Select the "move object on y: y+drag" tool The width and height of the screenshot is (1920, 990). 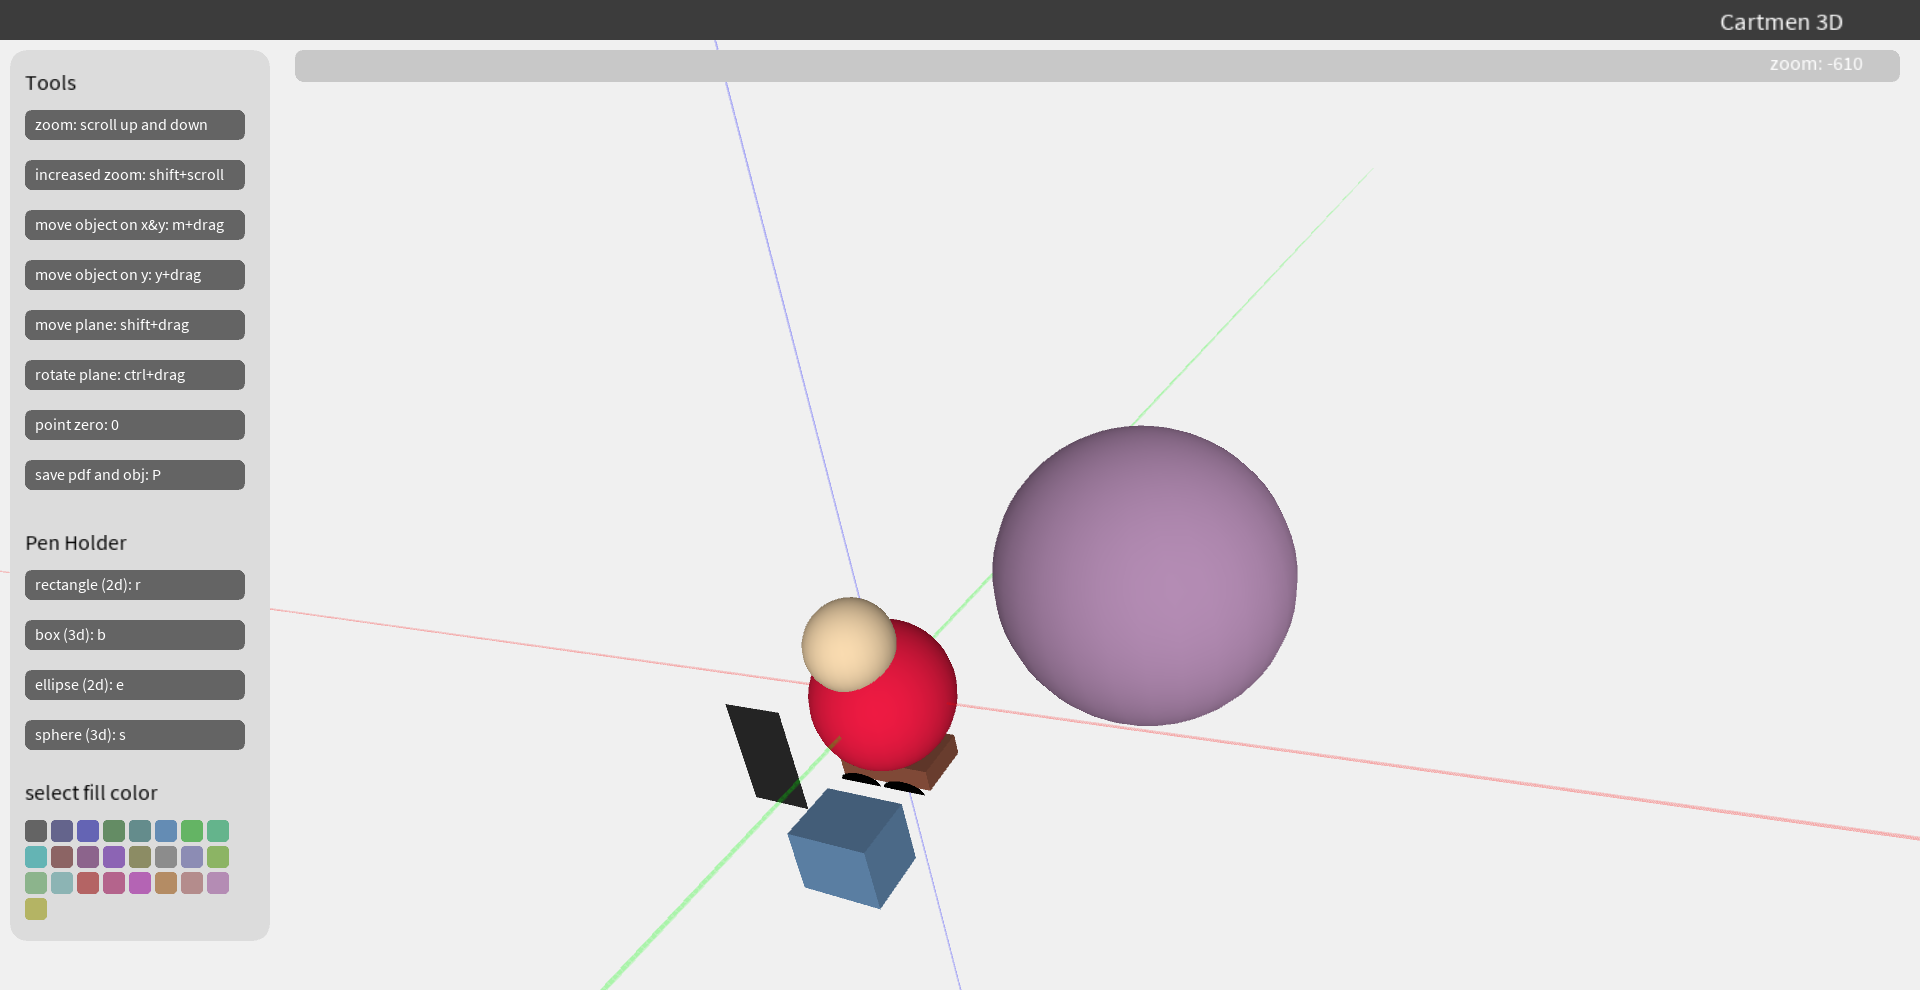point(134,275)
